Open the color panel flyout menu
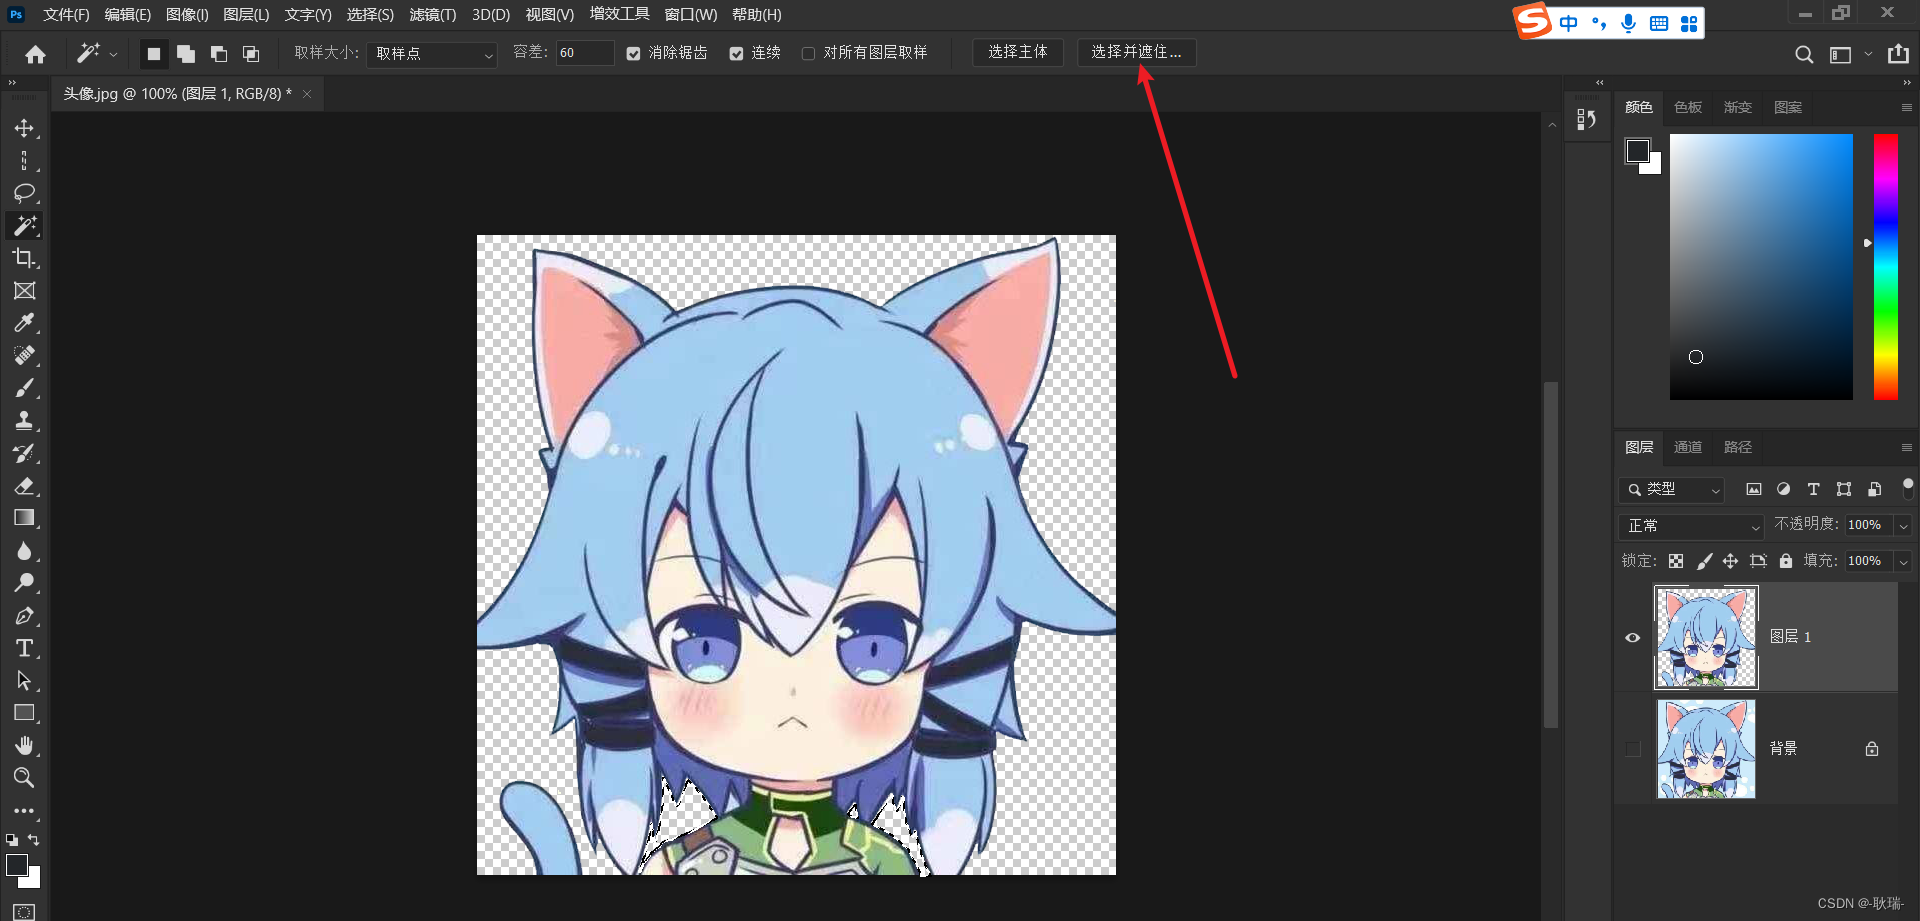Image resolution: width=1920 pixels, height=921 pixels. coord(1906,108)
